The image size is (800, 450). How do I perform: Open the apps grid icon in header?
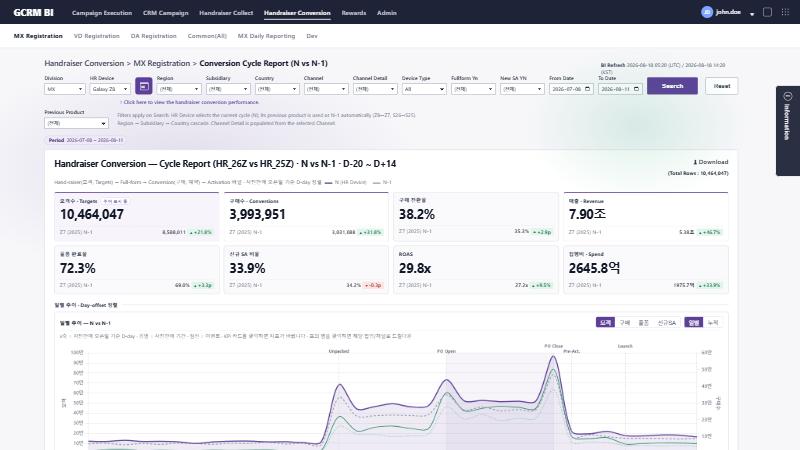[785, 12]
